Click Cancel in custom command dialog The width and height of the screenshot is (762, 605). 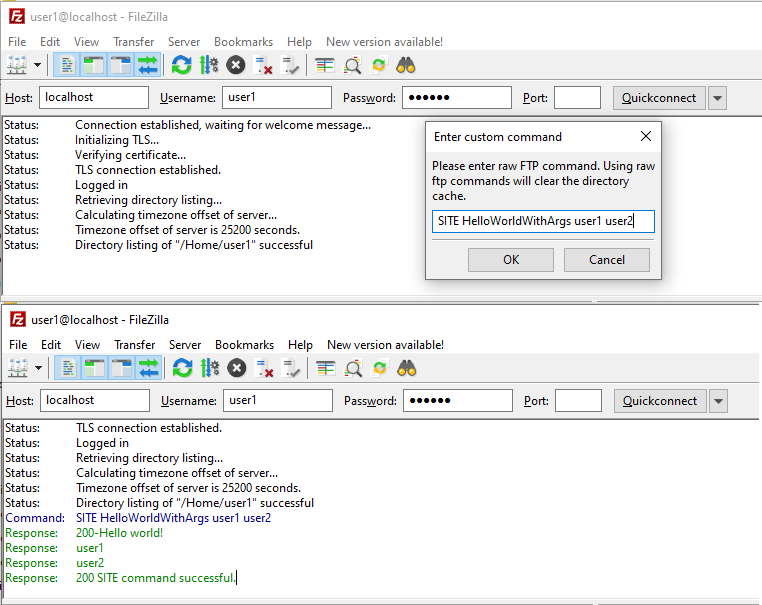click(607, 260)
